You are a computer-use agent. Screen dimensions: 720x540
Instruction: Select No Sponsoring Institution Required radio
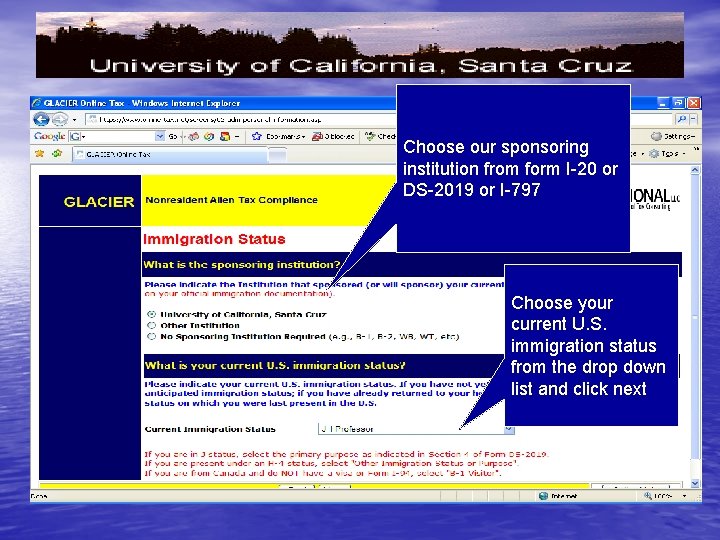click(x=152, y=337)
